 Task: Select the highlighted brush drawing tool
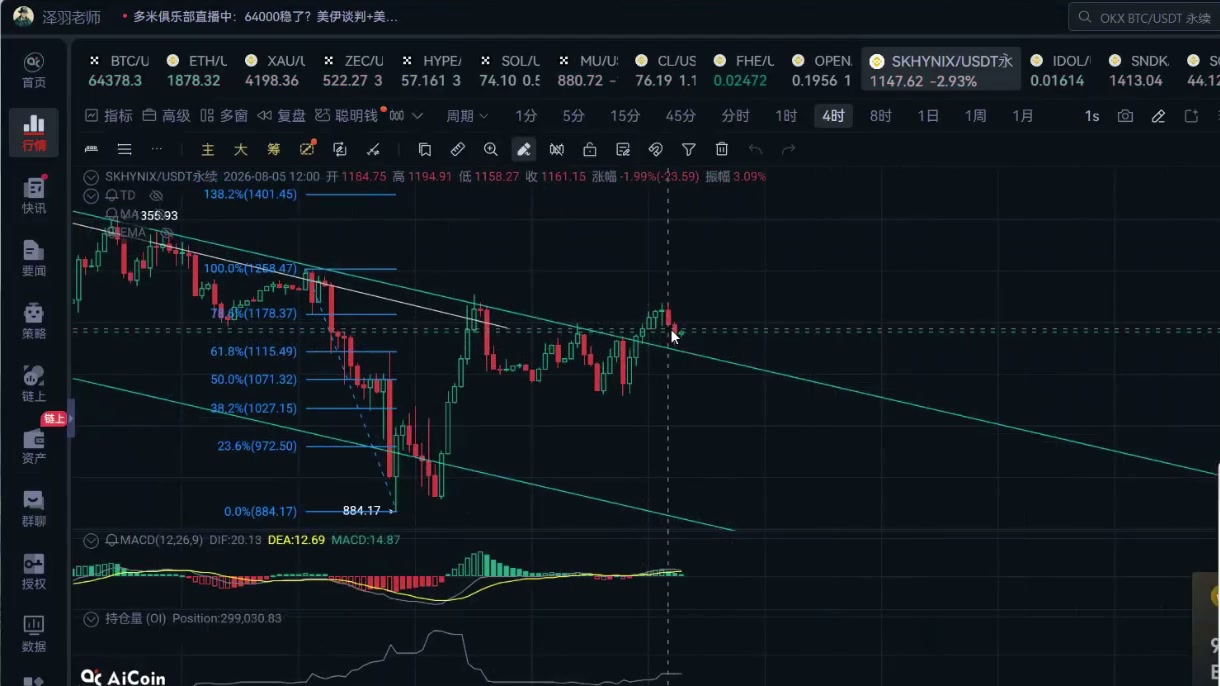coord(523,149)
